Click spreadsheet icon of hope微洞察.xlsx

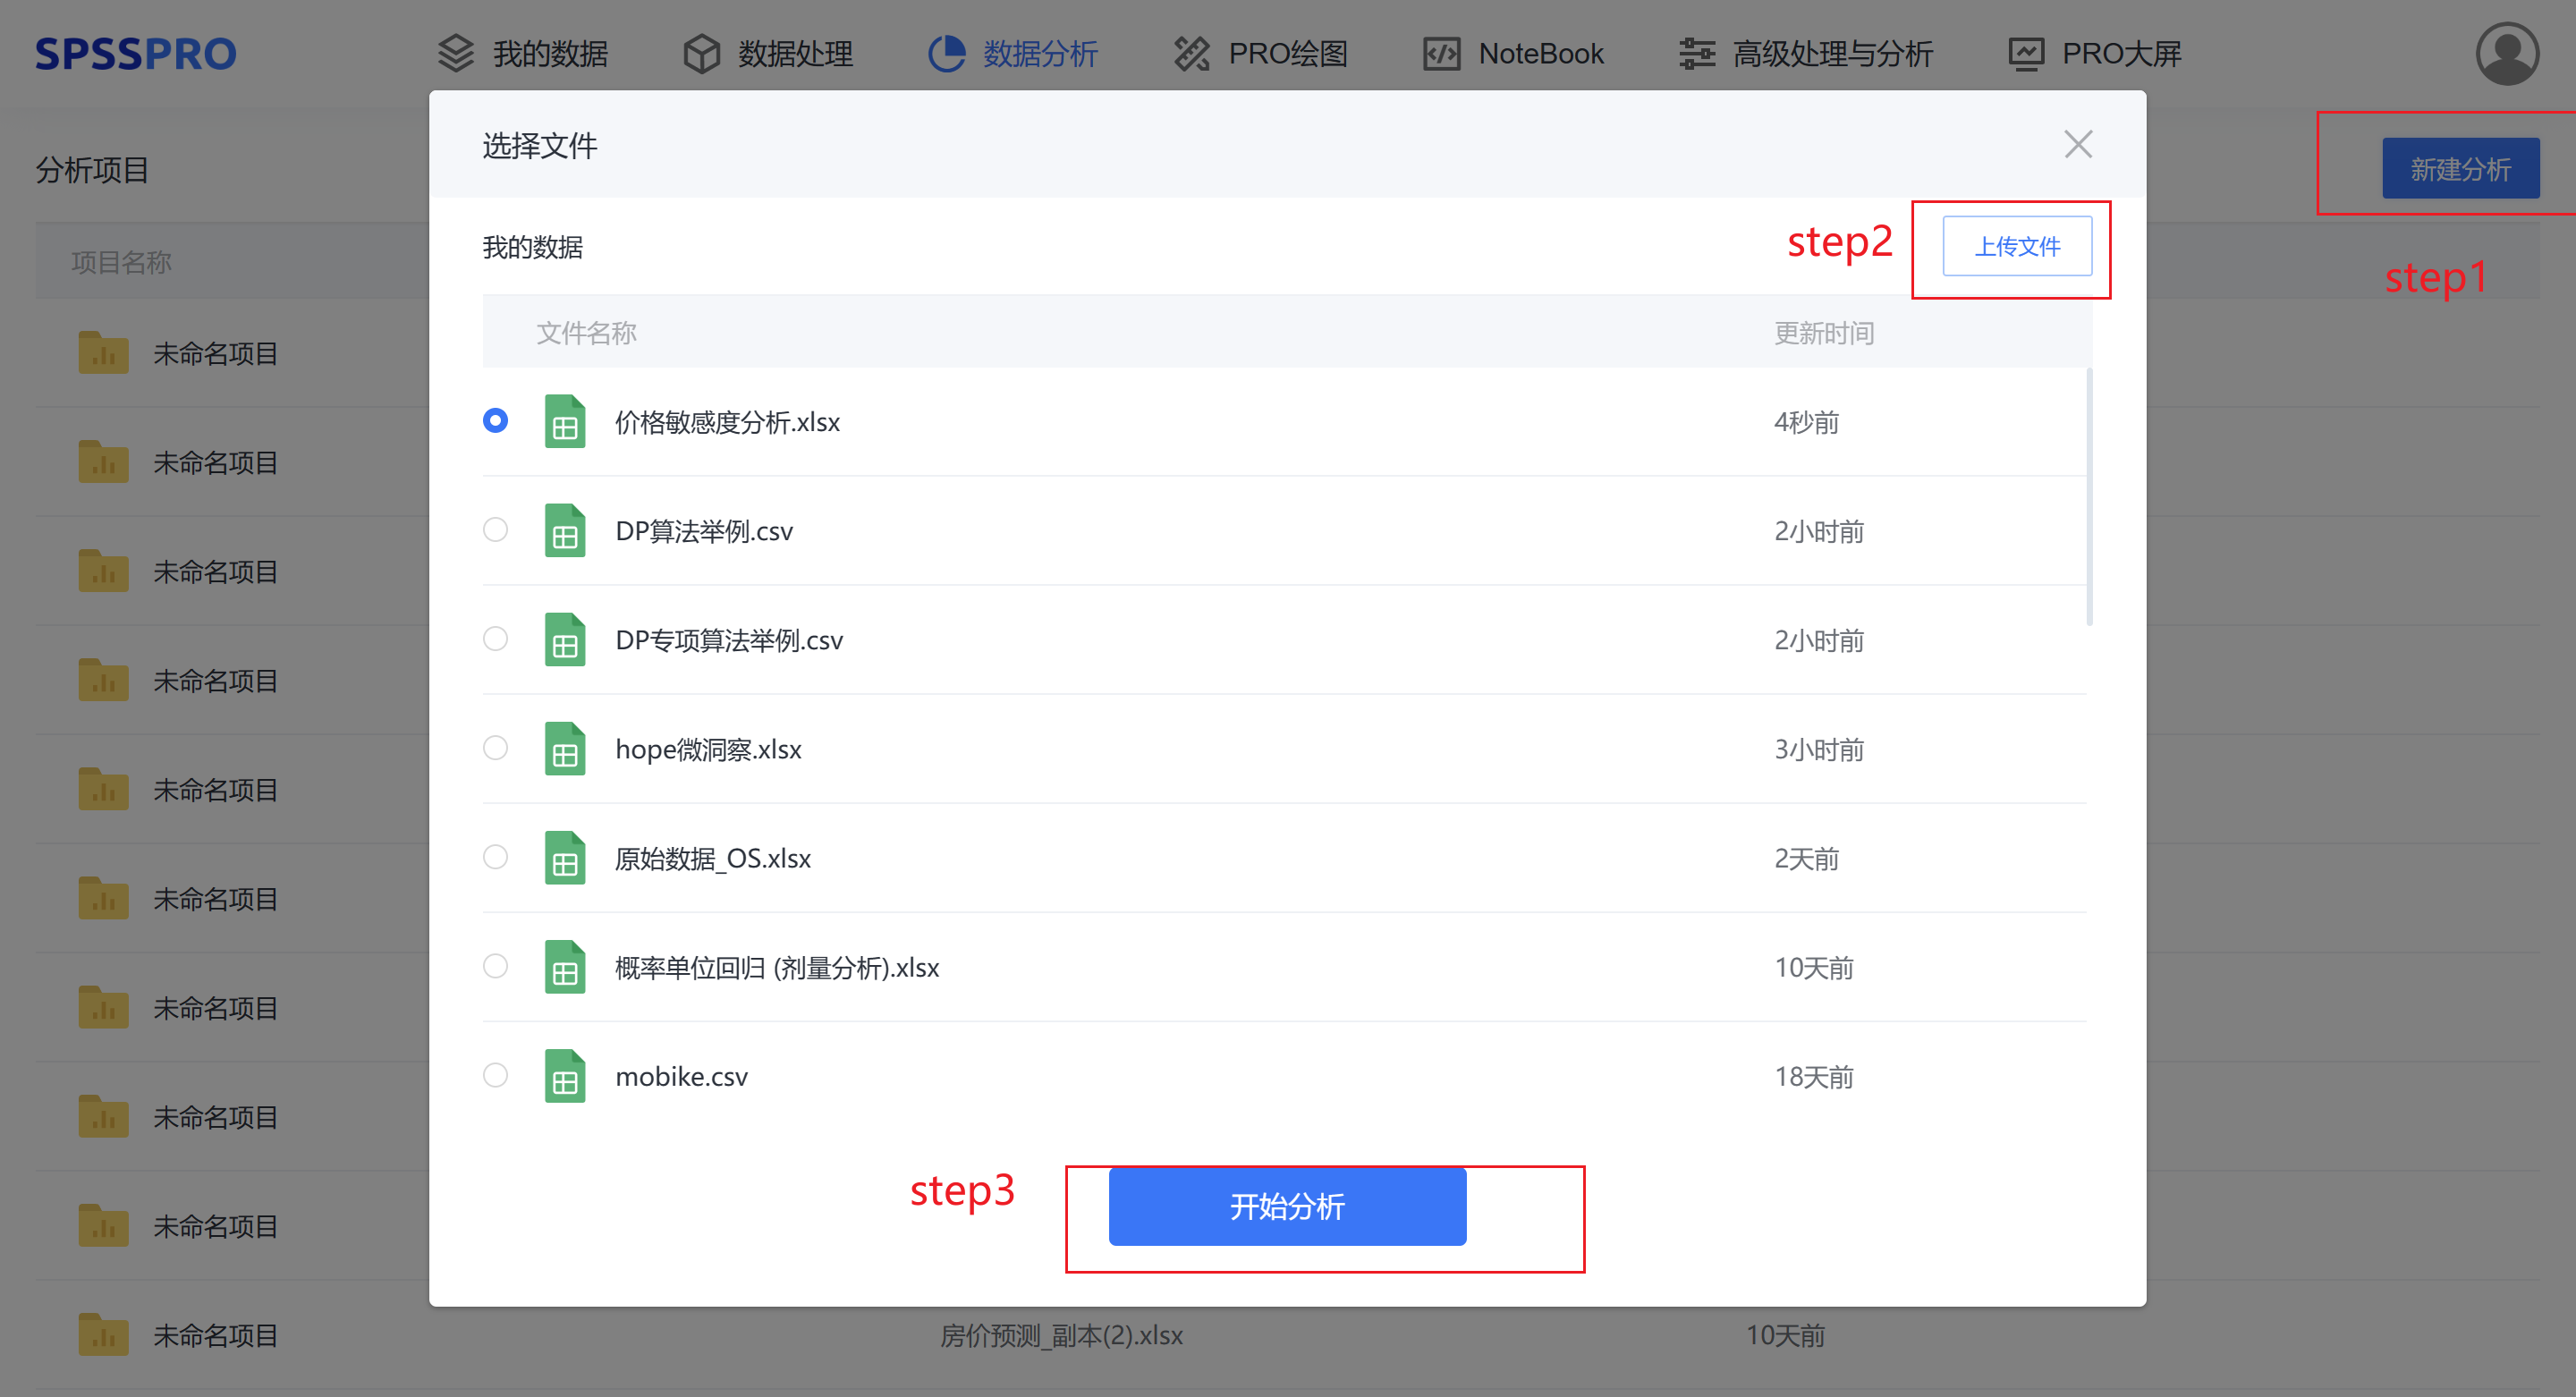point(565,748)
